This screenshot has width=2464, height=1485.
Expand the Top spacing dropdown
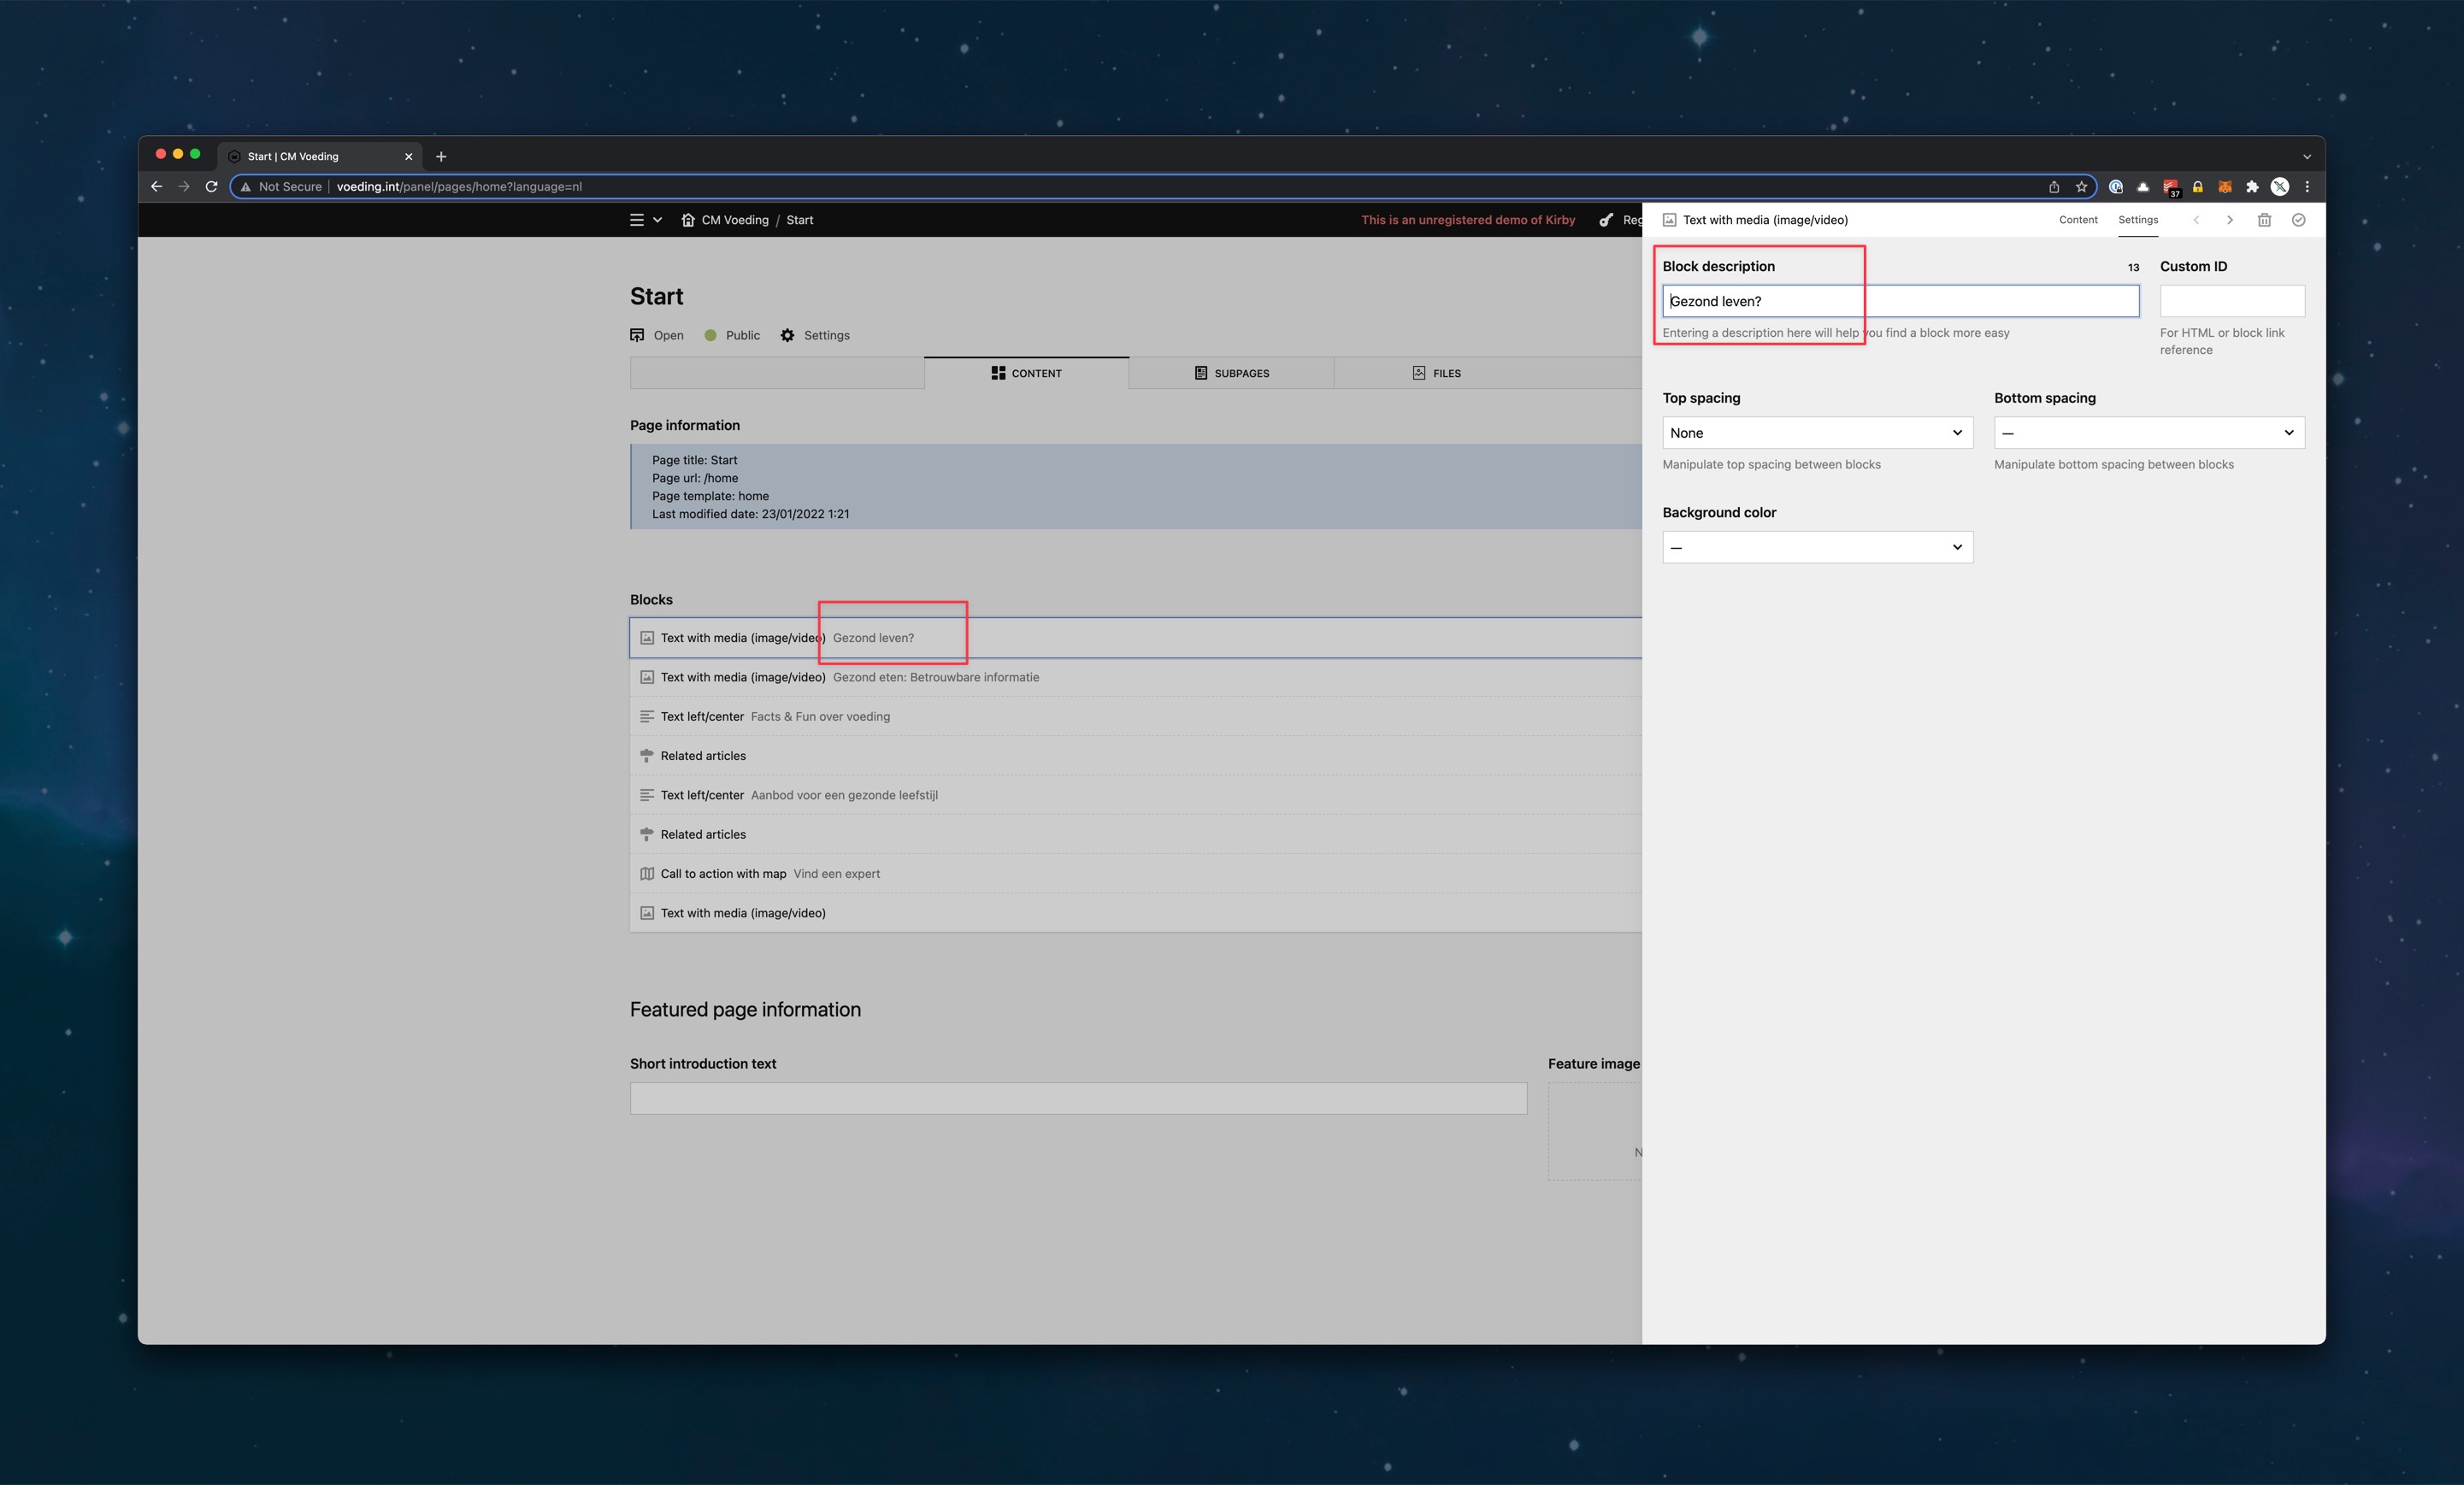[x=1817, y=433]
